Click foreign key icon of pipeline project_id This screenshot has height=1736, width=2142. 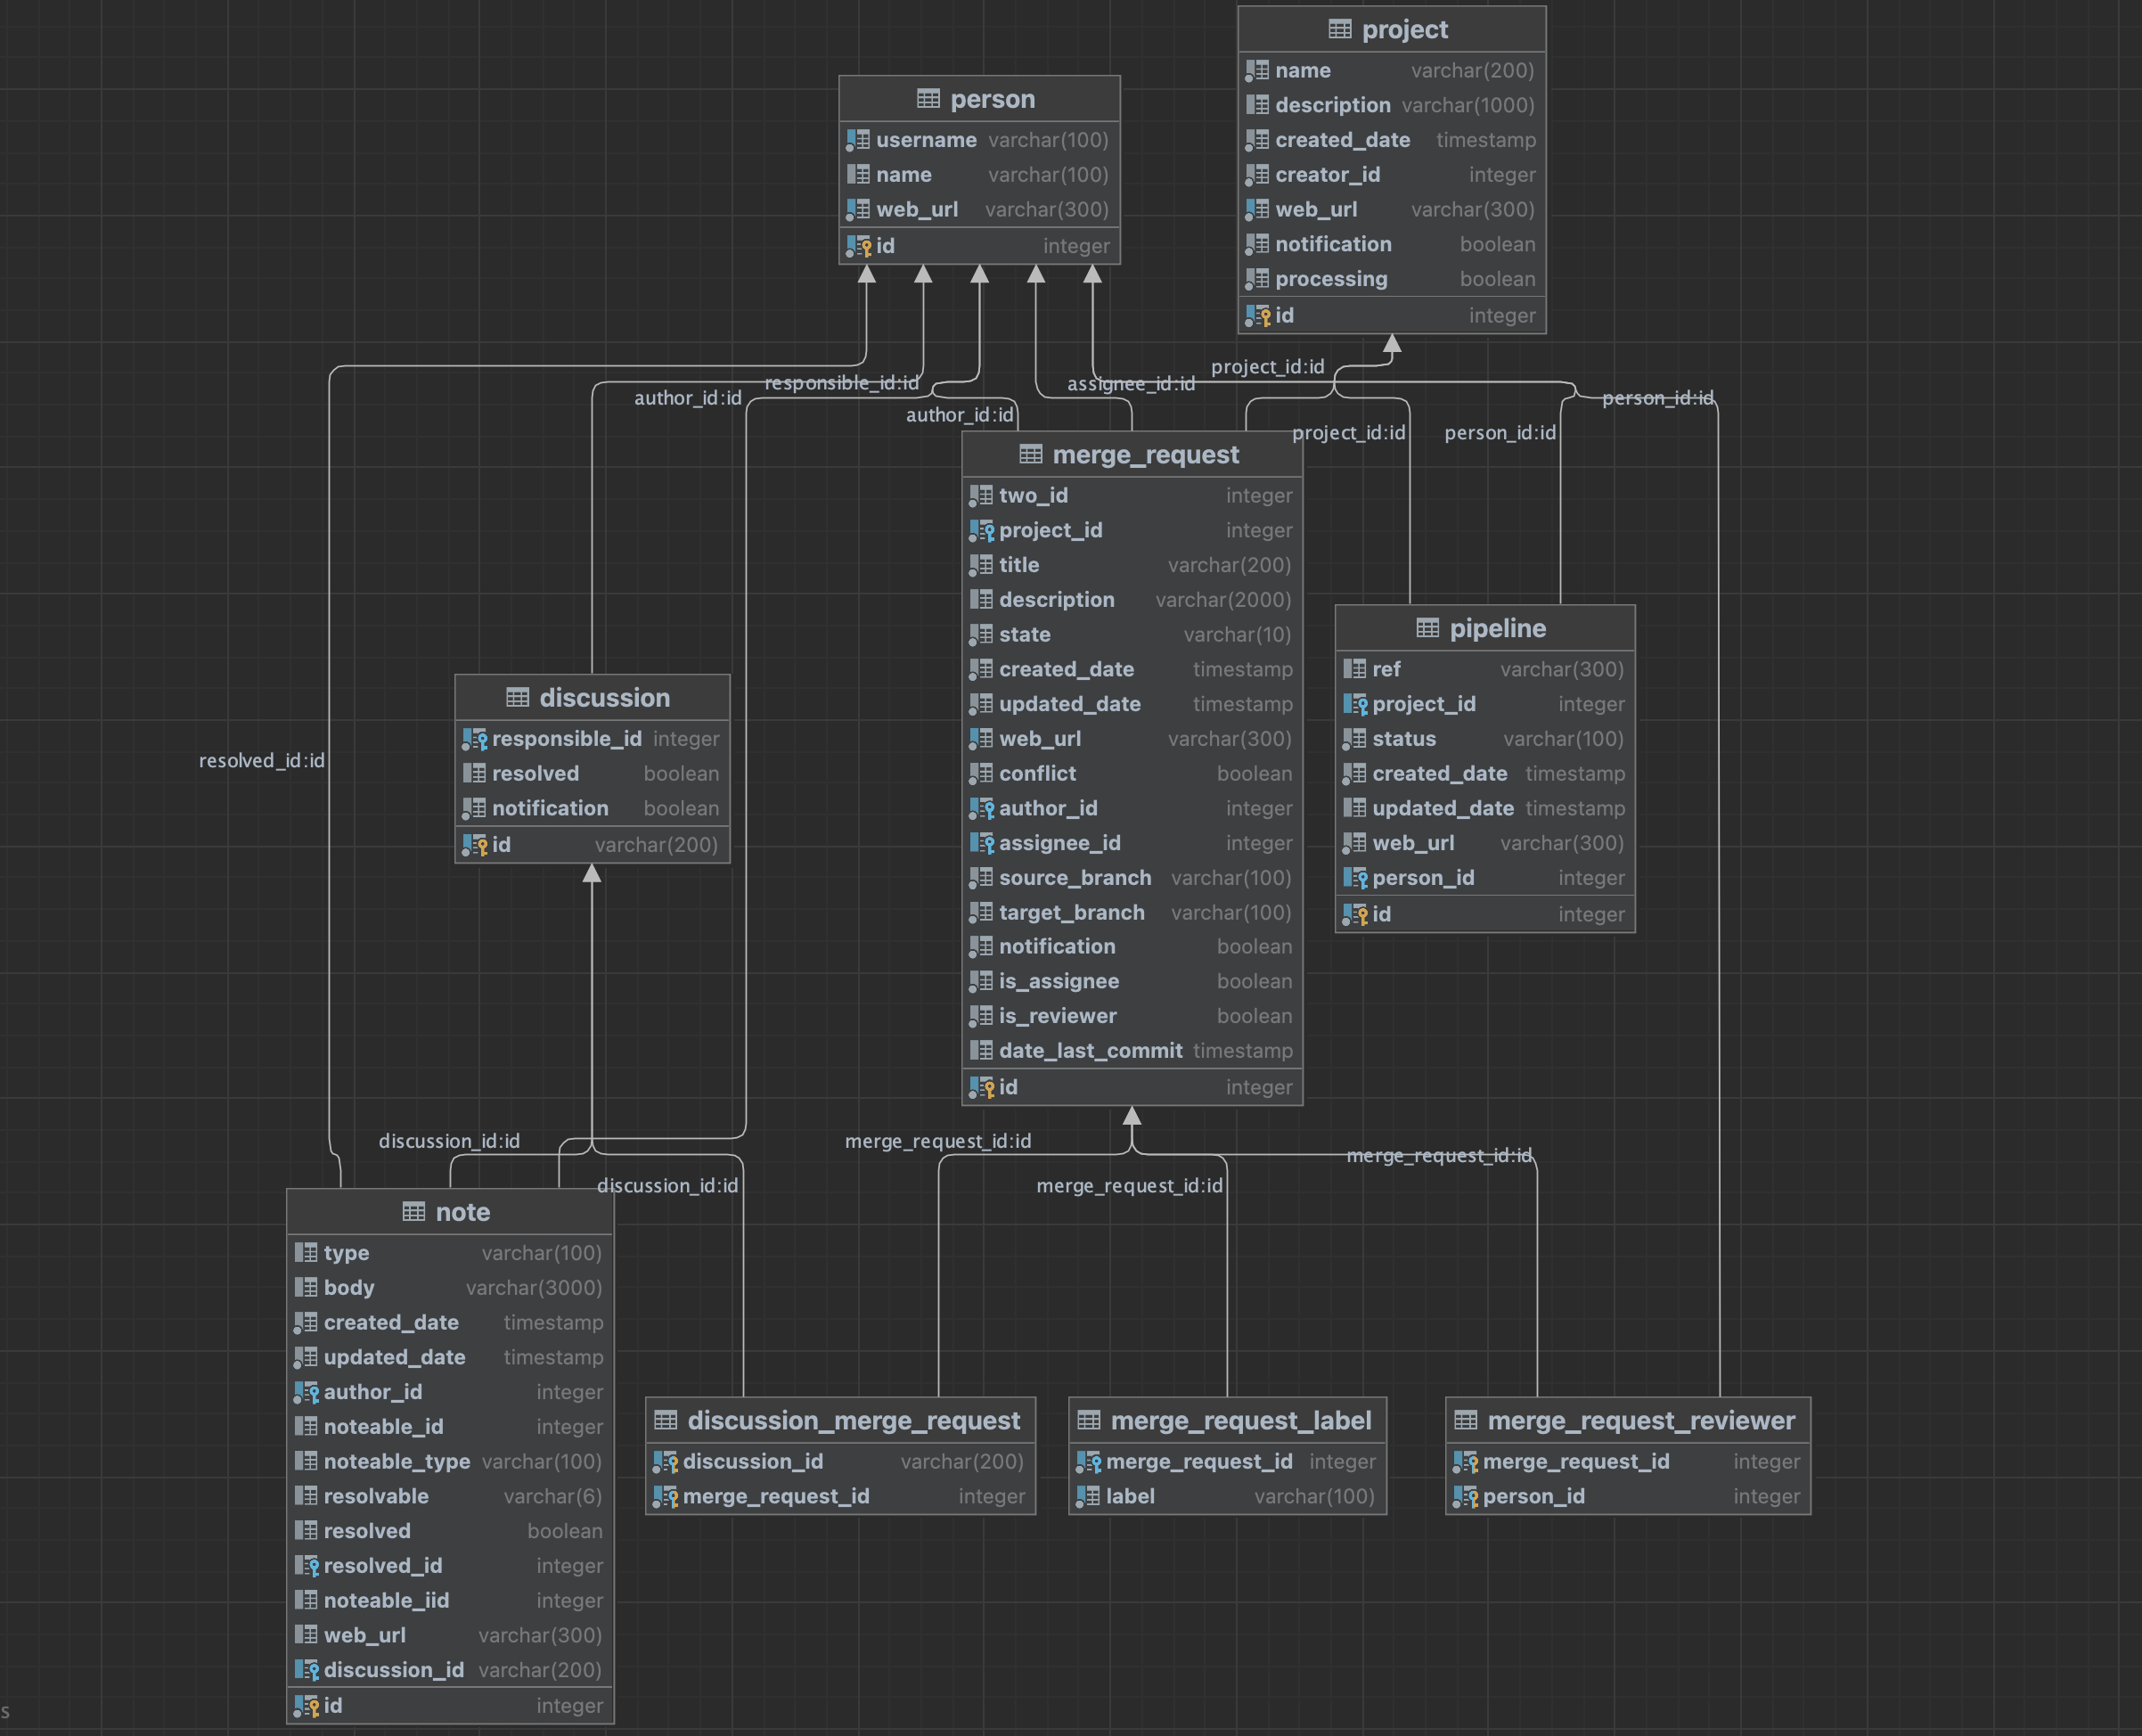[x=1355, y=704]
